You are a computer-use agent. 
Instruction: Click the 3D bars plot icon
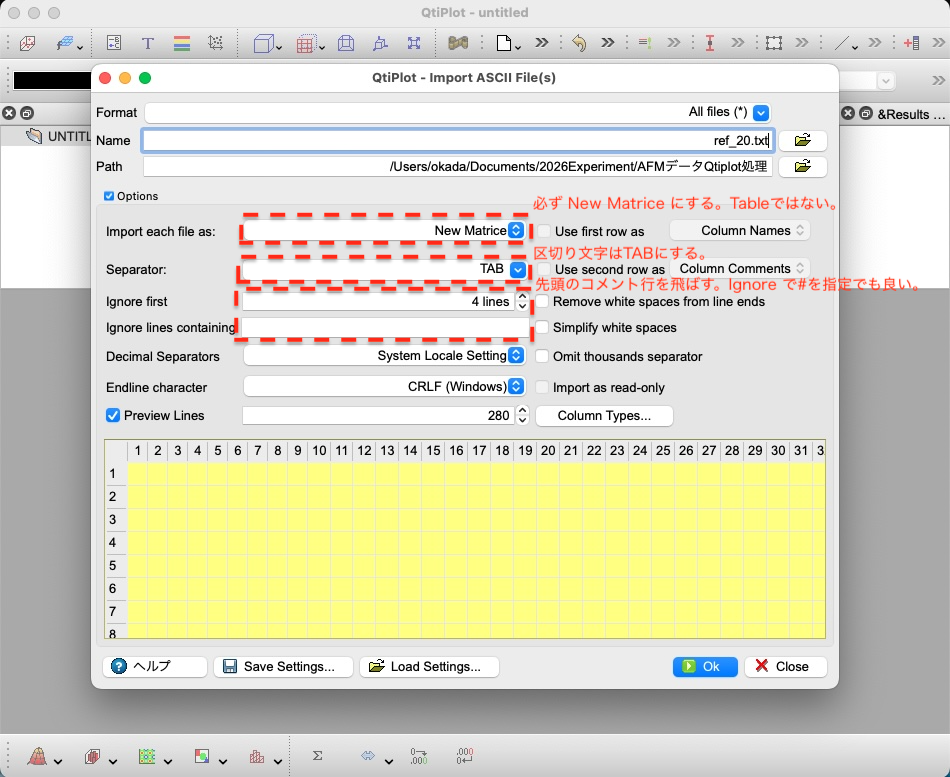pos(92,756)
